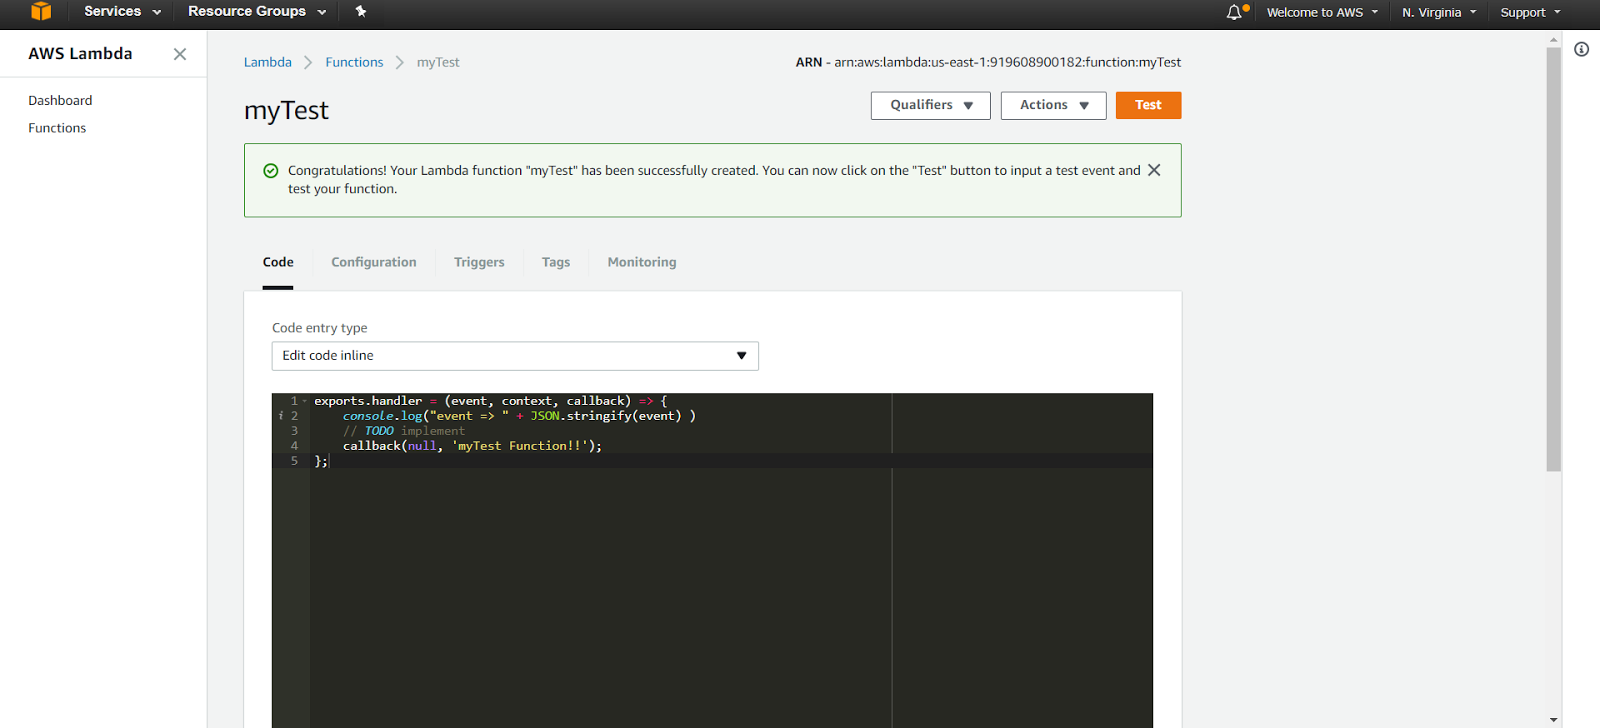
Task: Close the AWS Lambda sidebar panel
Action: [x=180, y=54]
